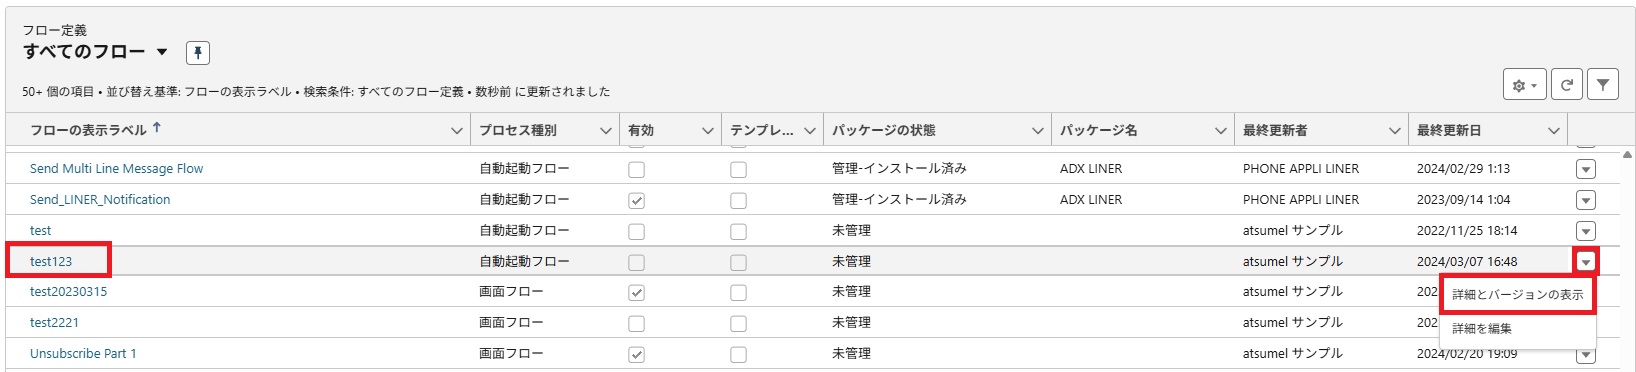Image resolution: width=1636 pixels, height=372 pixels.
Task: Open the filter panel funnel icon
Action: click(x=1602, y=85)
